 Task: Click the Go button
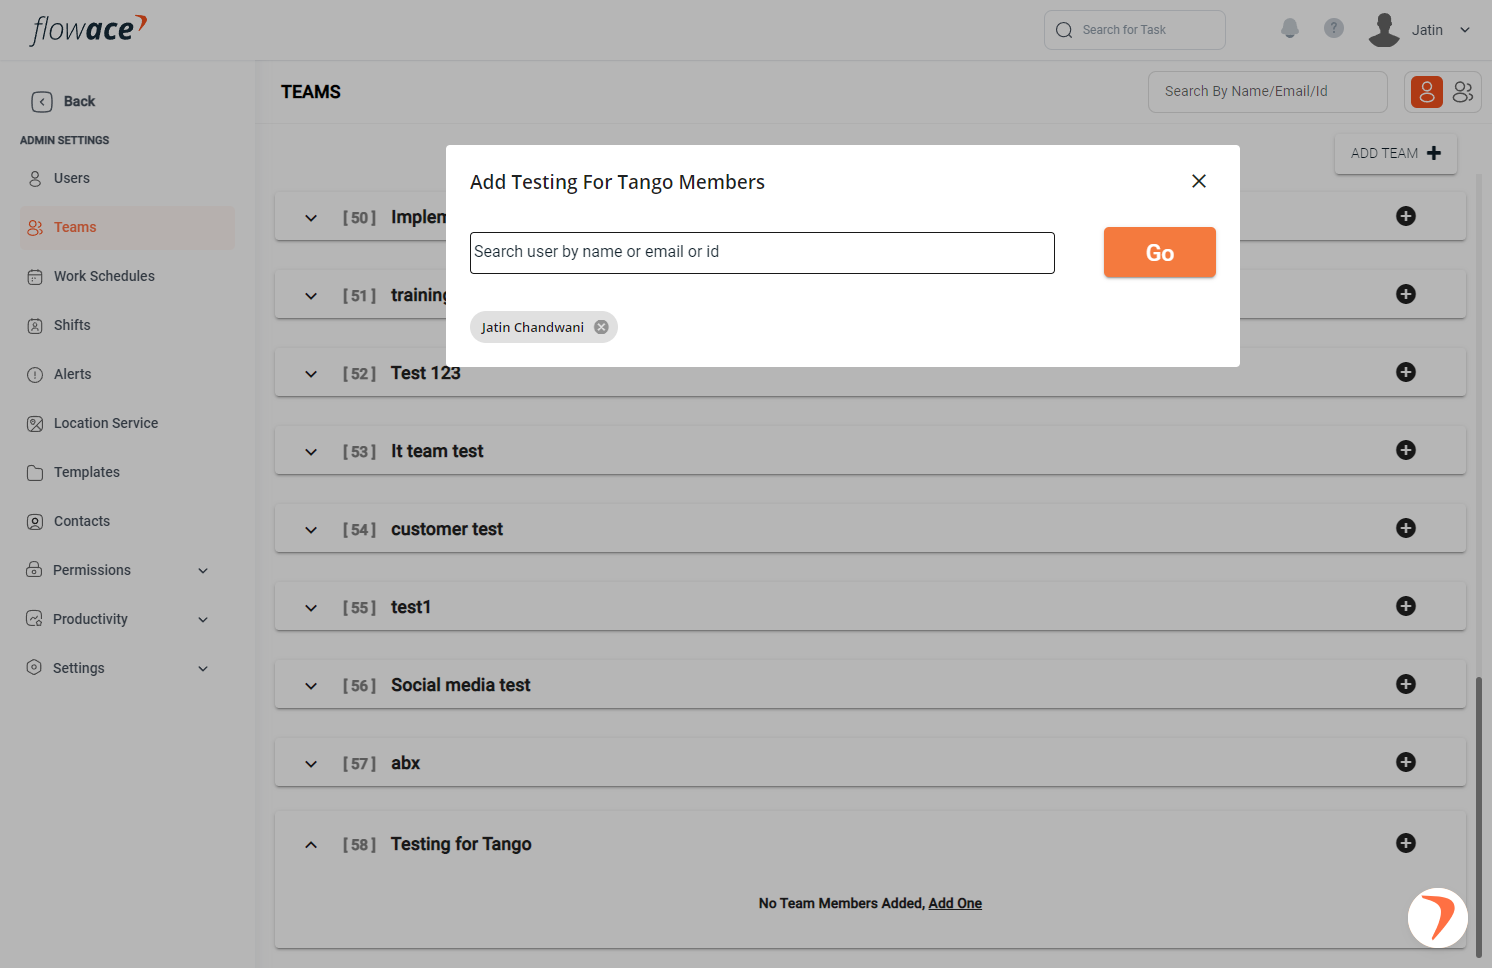coord(1160,252)
